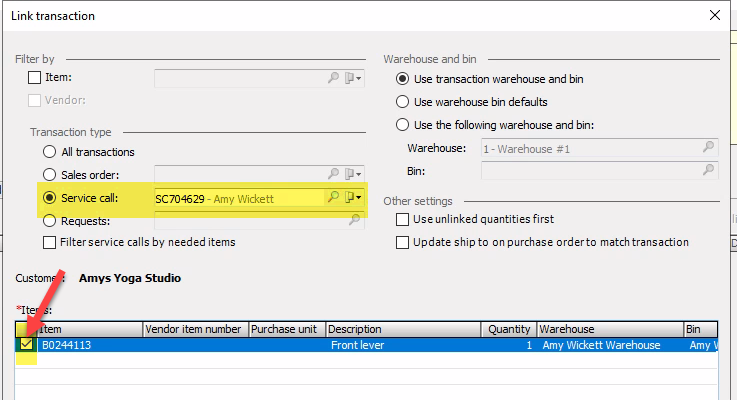Click the Purchase unit column header
737x400 pixels.
click(287, 329)
